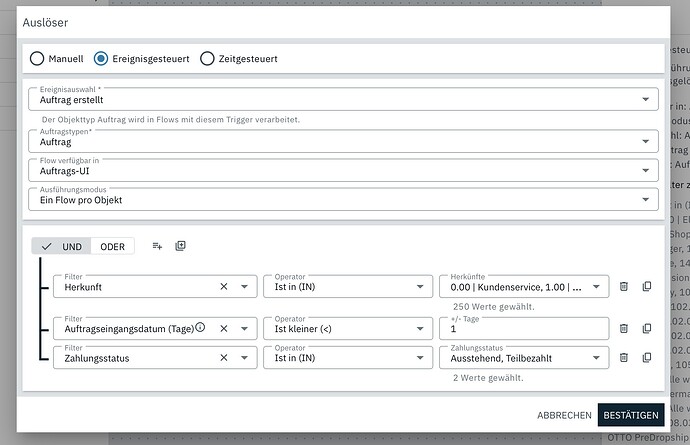The width and height of the screenshot is (690, 445).
Task: Delete the Auftragseingangsdatum filter row
Action: coord(624,328)
